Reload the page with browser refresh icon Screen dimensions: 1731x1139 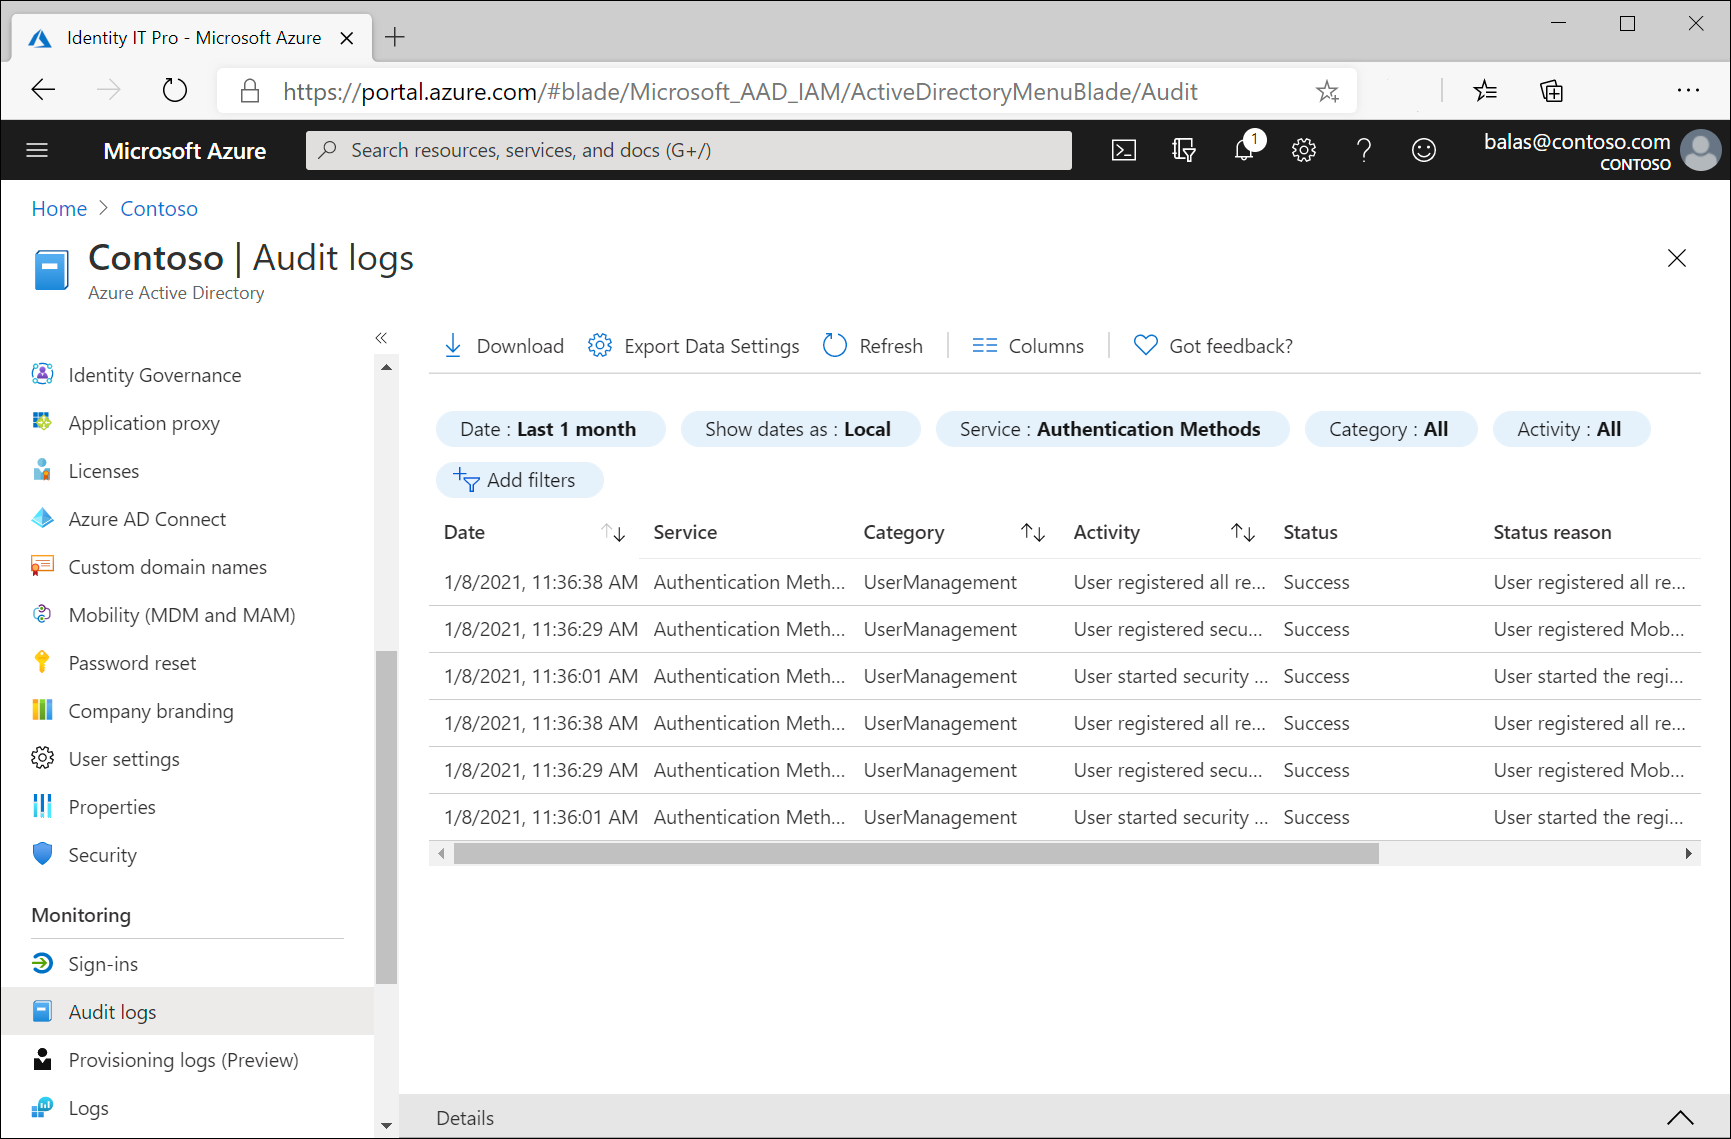coord(175,91)
